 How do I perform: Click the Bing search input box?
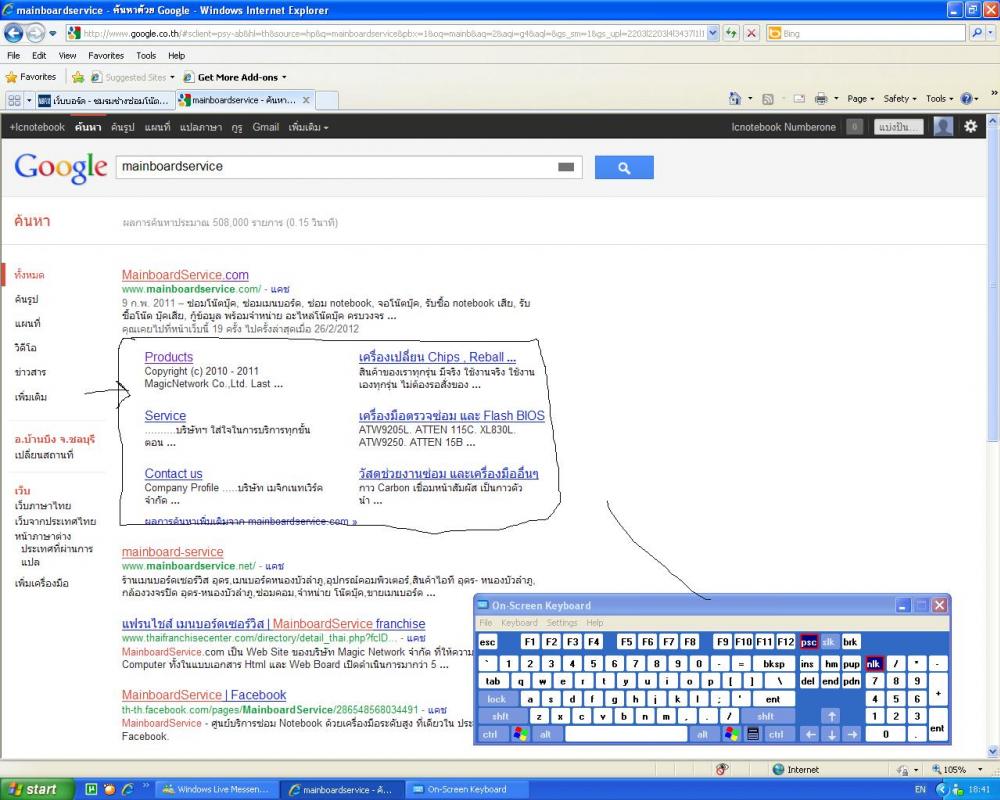868,33
